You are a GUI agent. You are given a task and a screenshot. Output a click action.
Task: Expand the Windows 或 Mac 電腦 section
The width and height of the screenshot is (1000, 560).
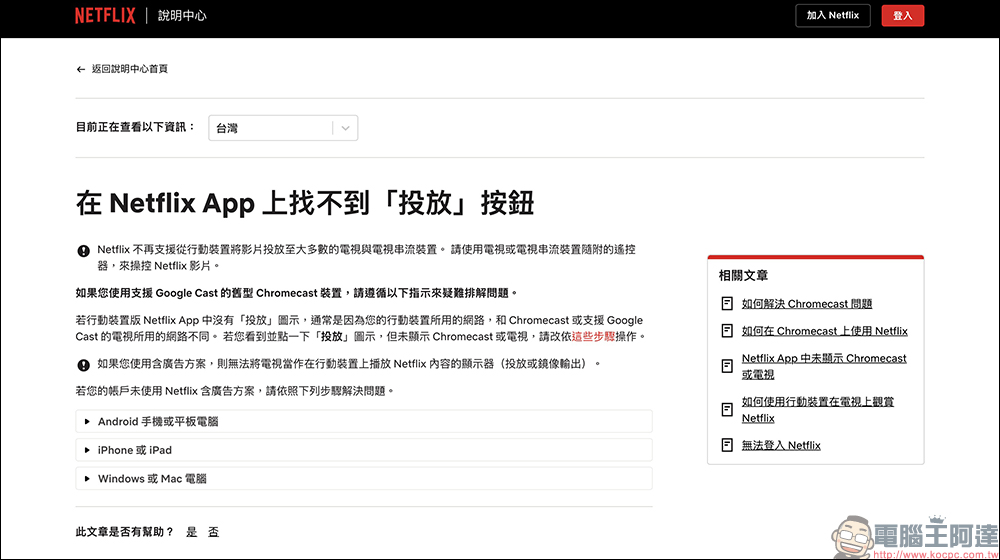point(364,478)
